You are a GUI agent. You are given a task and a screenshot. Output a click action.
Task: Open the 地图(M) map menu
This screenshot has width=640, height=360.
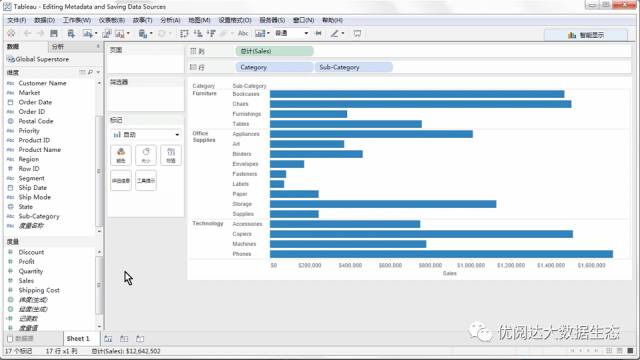[199, 20]
